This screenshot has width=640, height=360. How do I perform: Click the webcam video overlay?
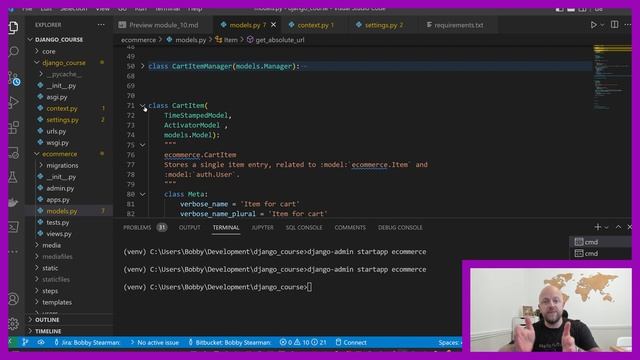[x=551, y=310]
